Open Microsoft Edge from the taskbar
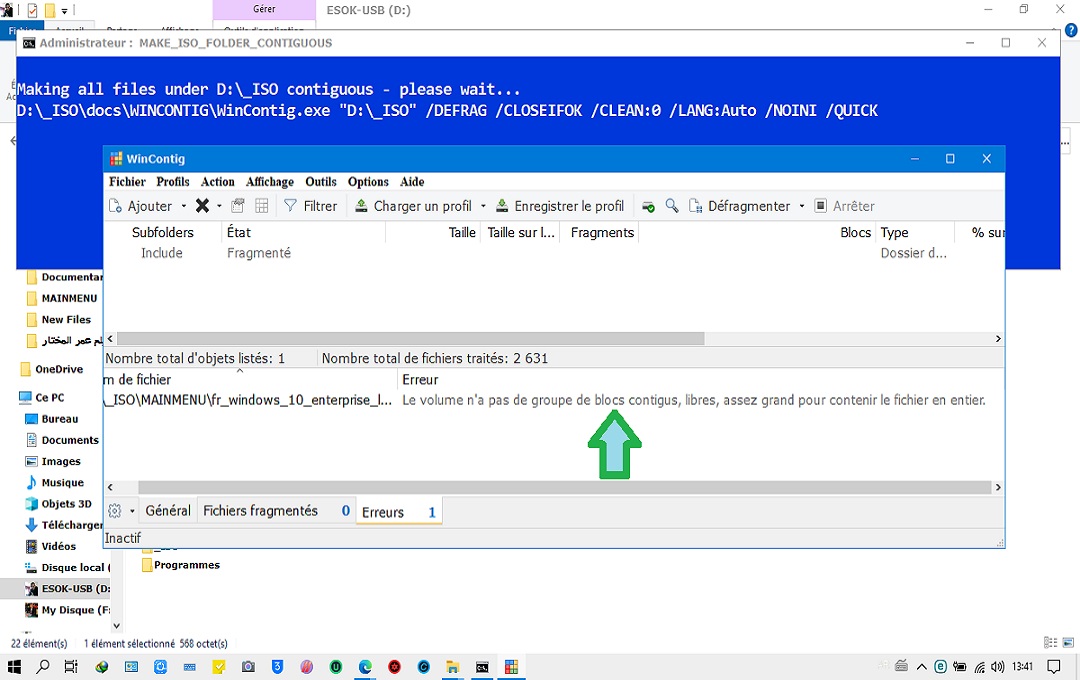 365,667
